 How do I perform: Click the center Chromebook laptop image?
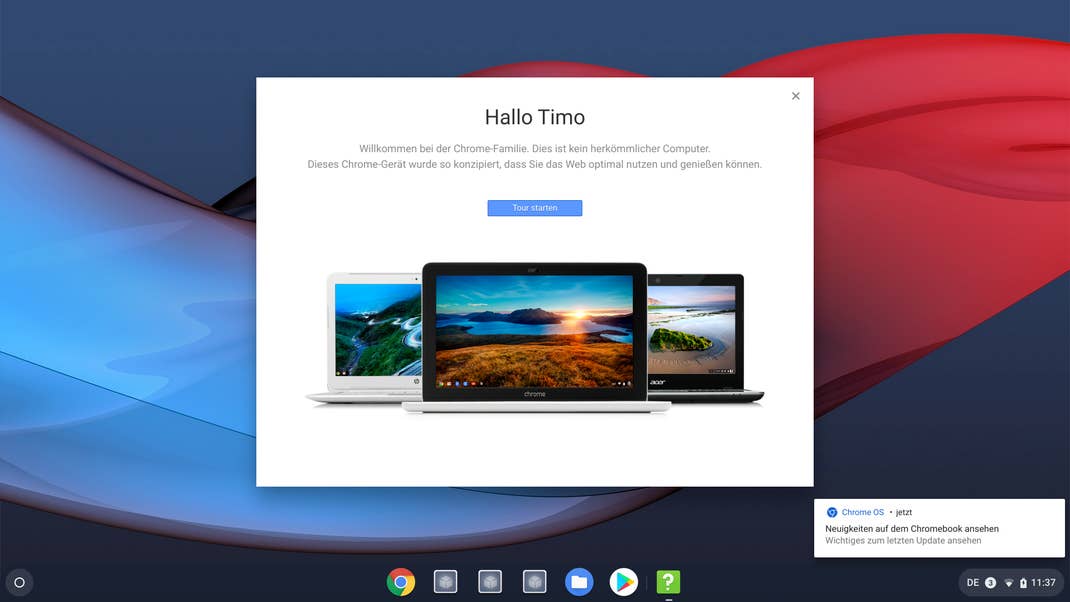535,338
